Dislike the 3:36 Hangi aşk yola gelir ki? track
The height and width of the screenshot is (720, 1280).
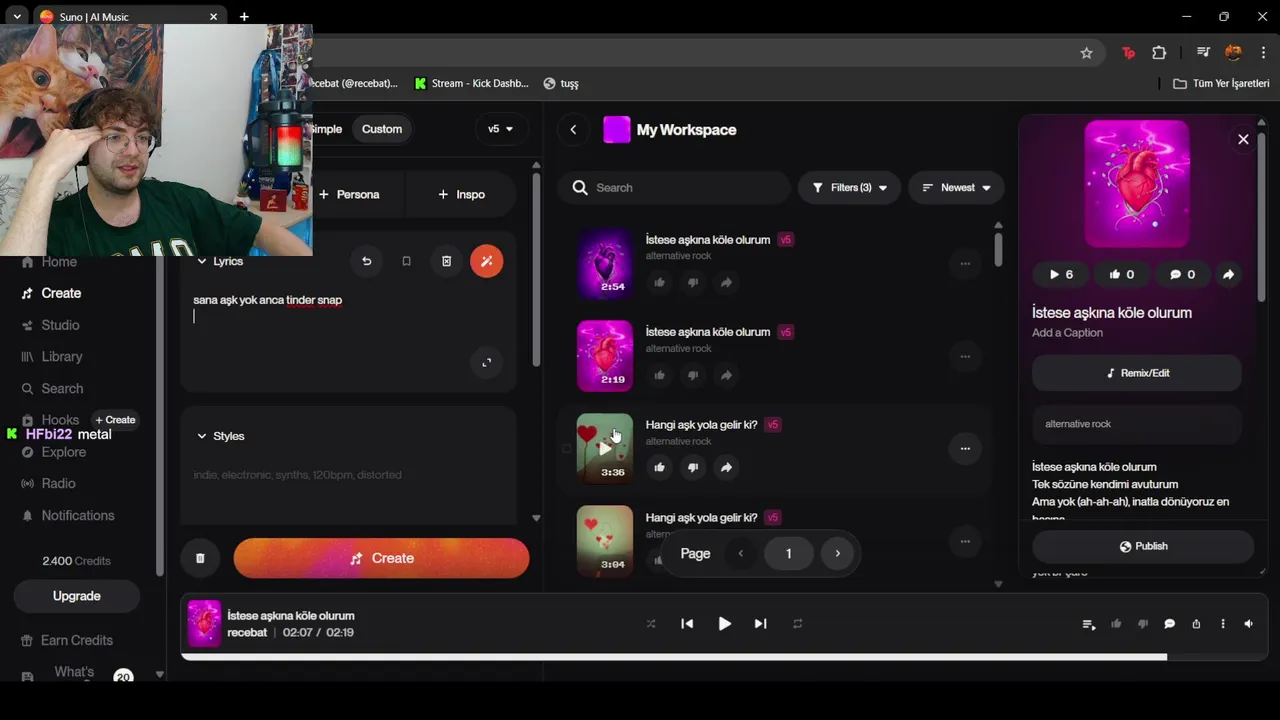click(x=693, y=467)
